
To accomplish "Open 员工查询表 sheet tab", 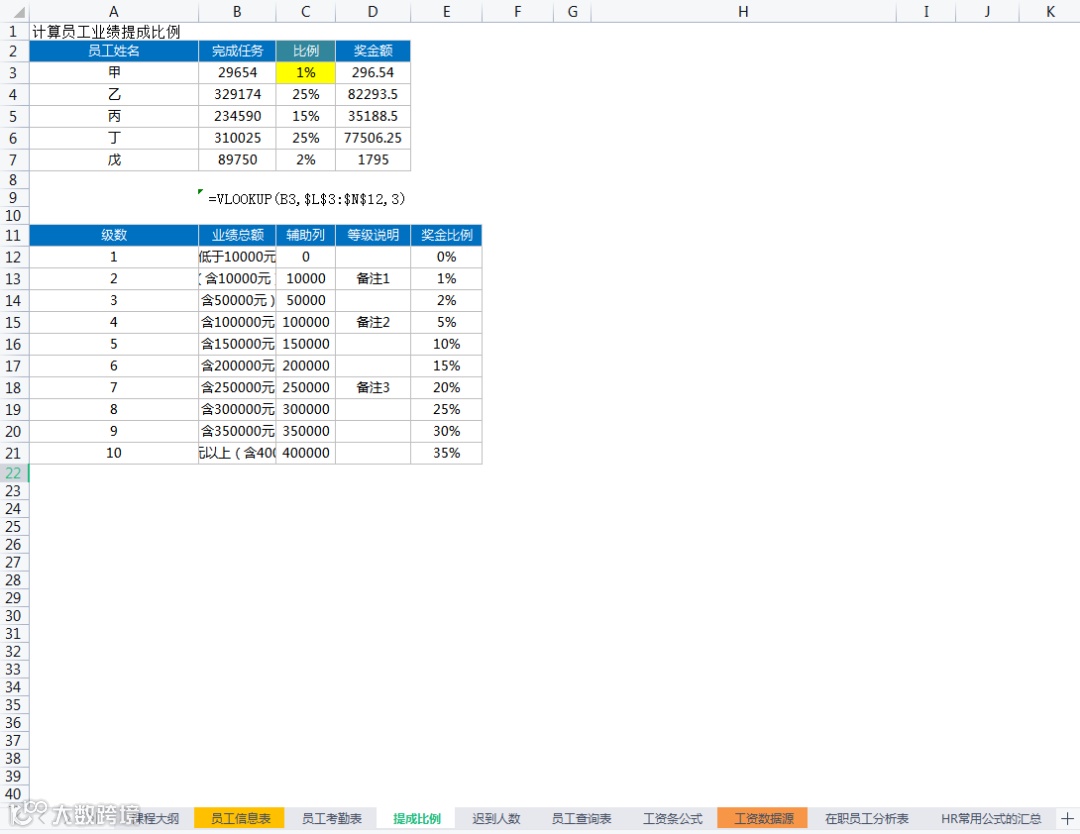I will pyautogui.click(x=581, y=818).
